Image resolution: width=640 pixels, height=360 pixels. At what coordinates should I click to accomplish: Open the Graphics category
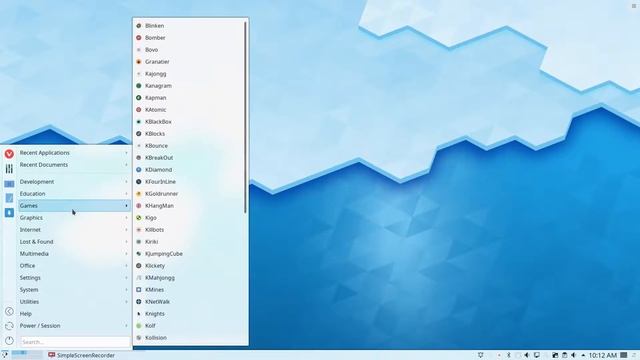74,218
